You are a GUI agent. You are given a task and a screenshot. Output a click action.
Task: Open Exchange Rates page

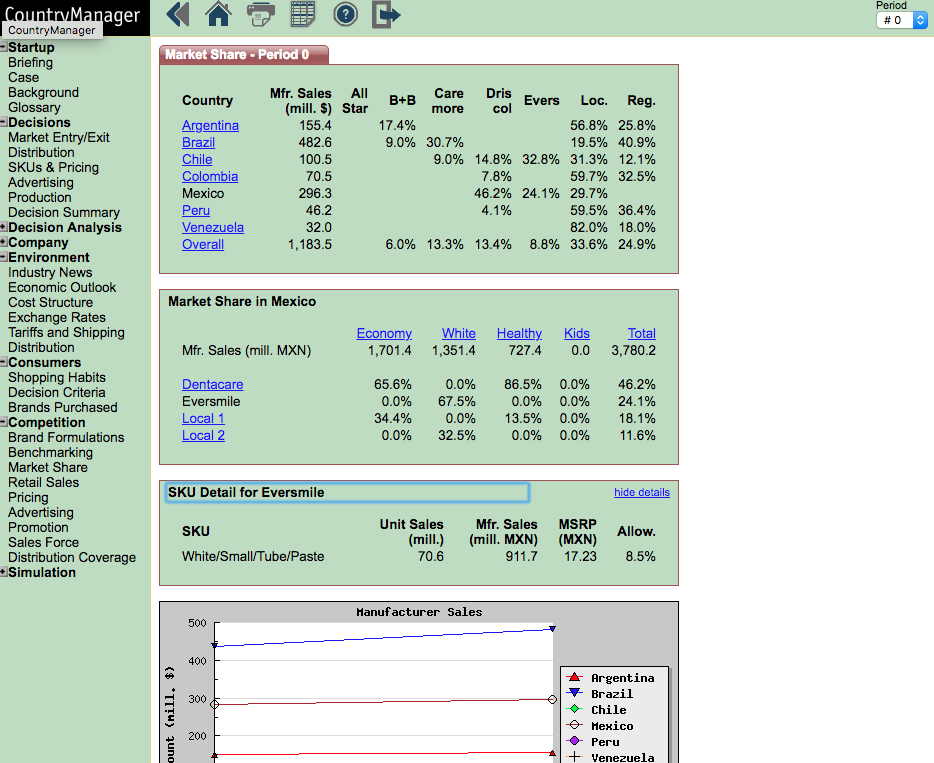[x=57, y=317]
